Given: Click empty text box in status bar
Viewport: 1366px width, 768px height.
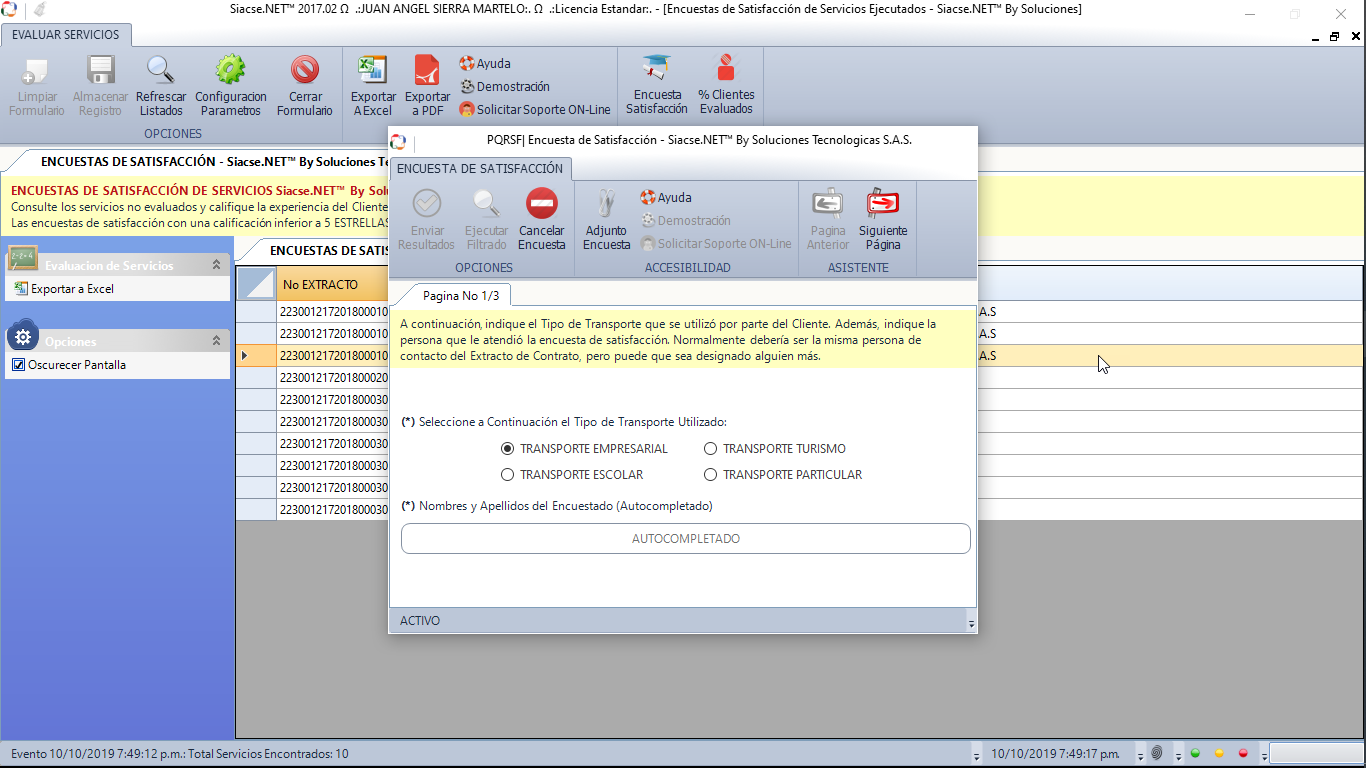Looking at the screenshot, I should [1315, 753].
